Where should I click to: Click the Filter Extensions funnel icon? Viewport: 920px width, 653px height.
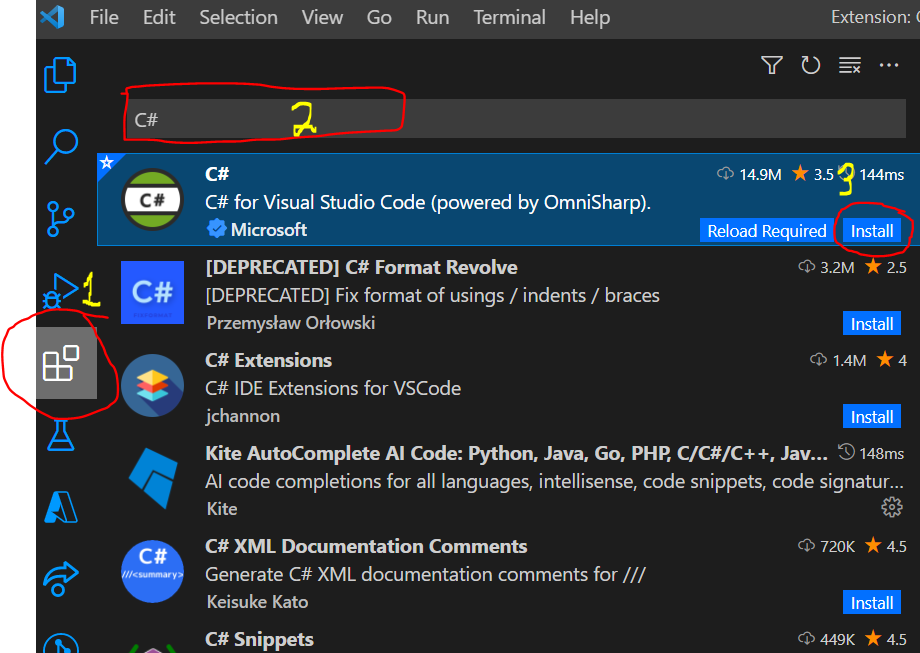[771, 64]
